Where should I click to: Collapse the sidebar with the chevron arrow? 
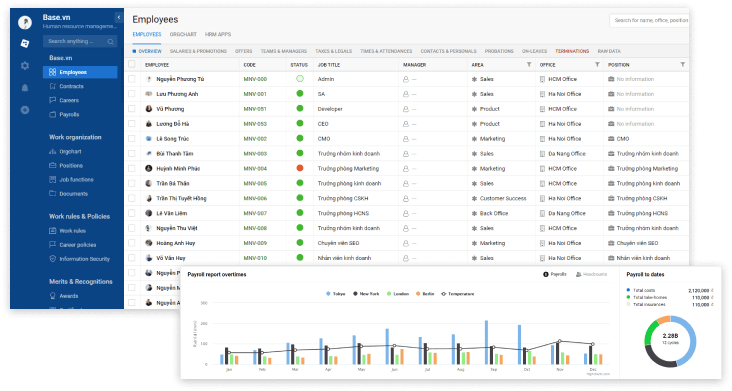(x=119, y=17)
